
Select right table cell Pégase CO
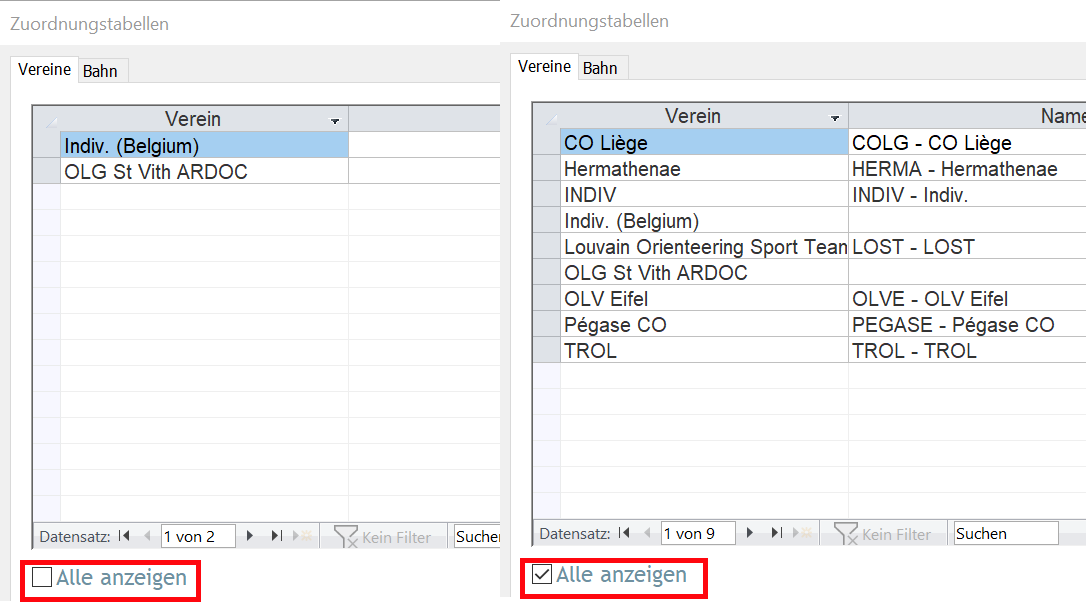(704, 325)
